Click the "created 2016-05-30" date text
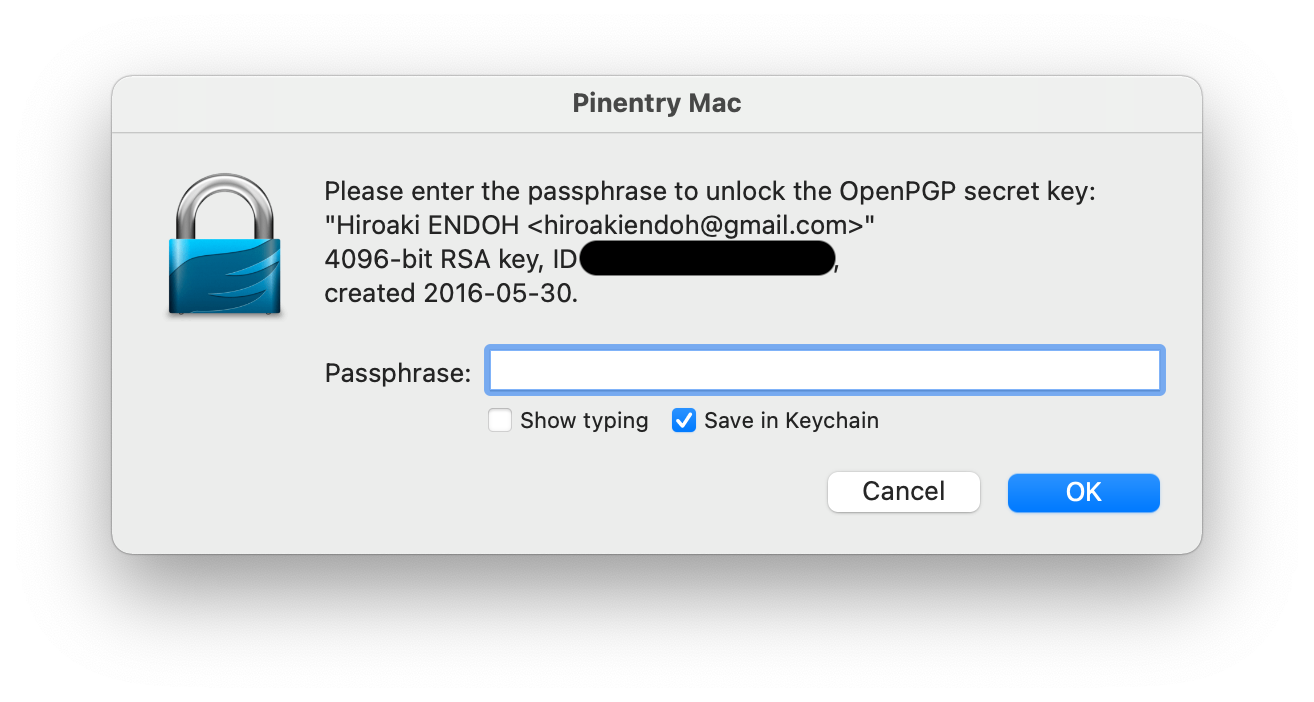The width and height of the screenshot is (1314, 702). click(x=450, y=293)
